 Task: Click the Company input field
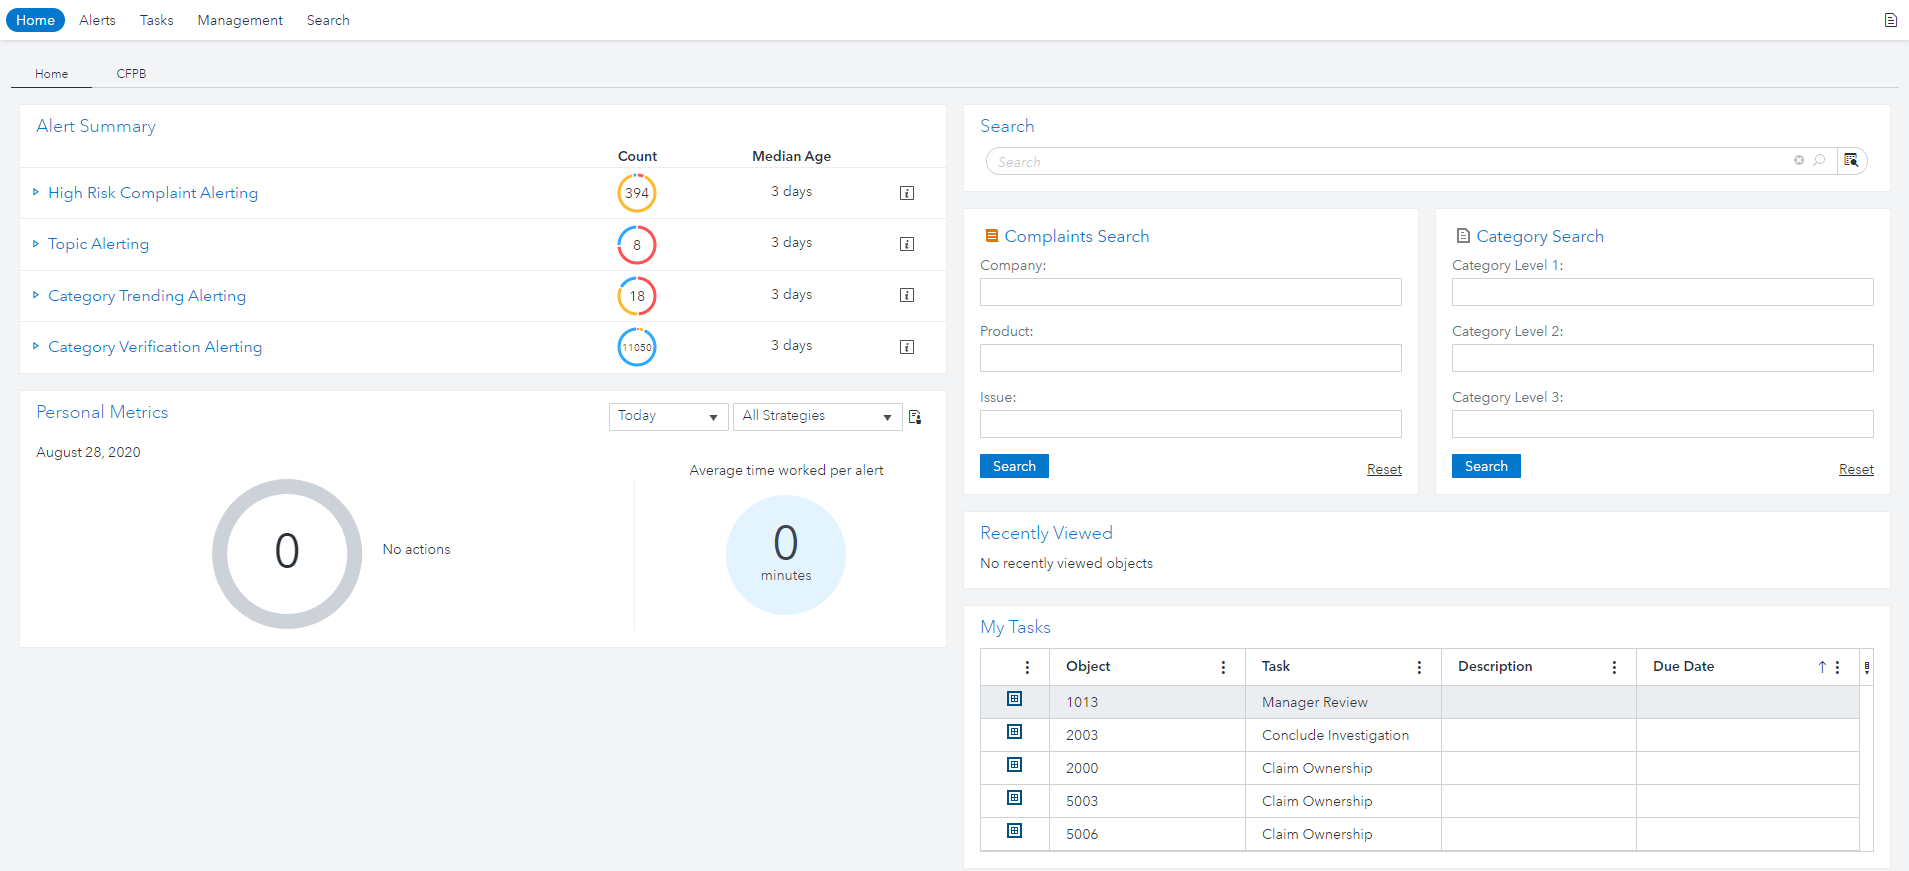(1190, 292)
